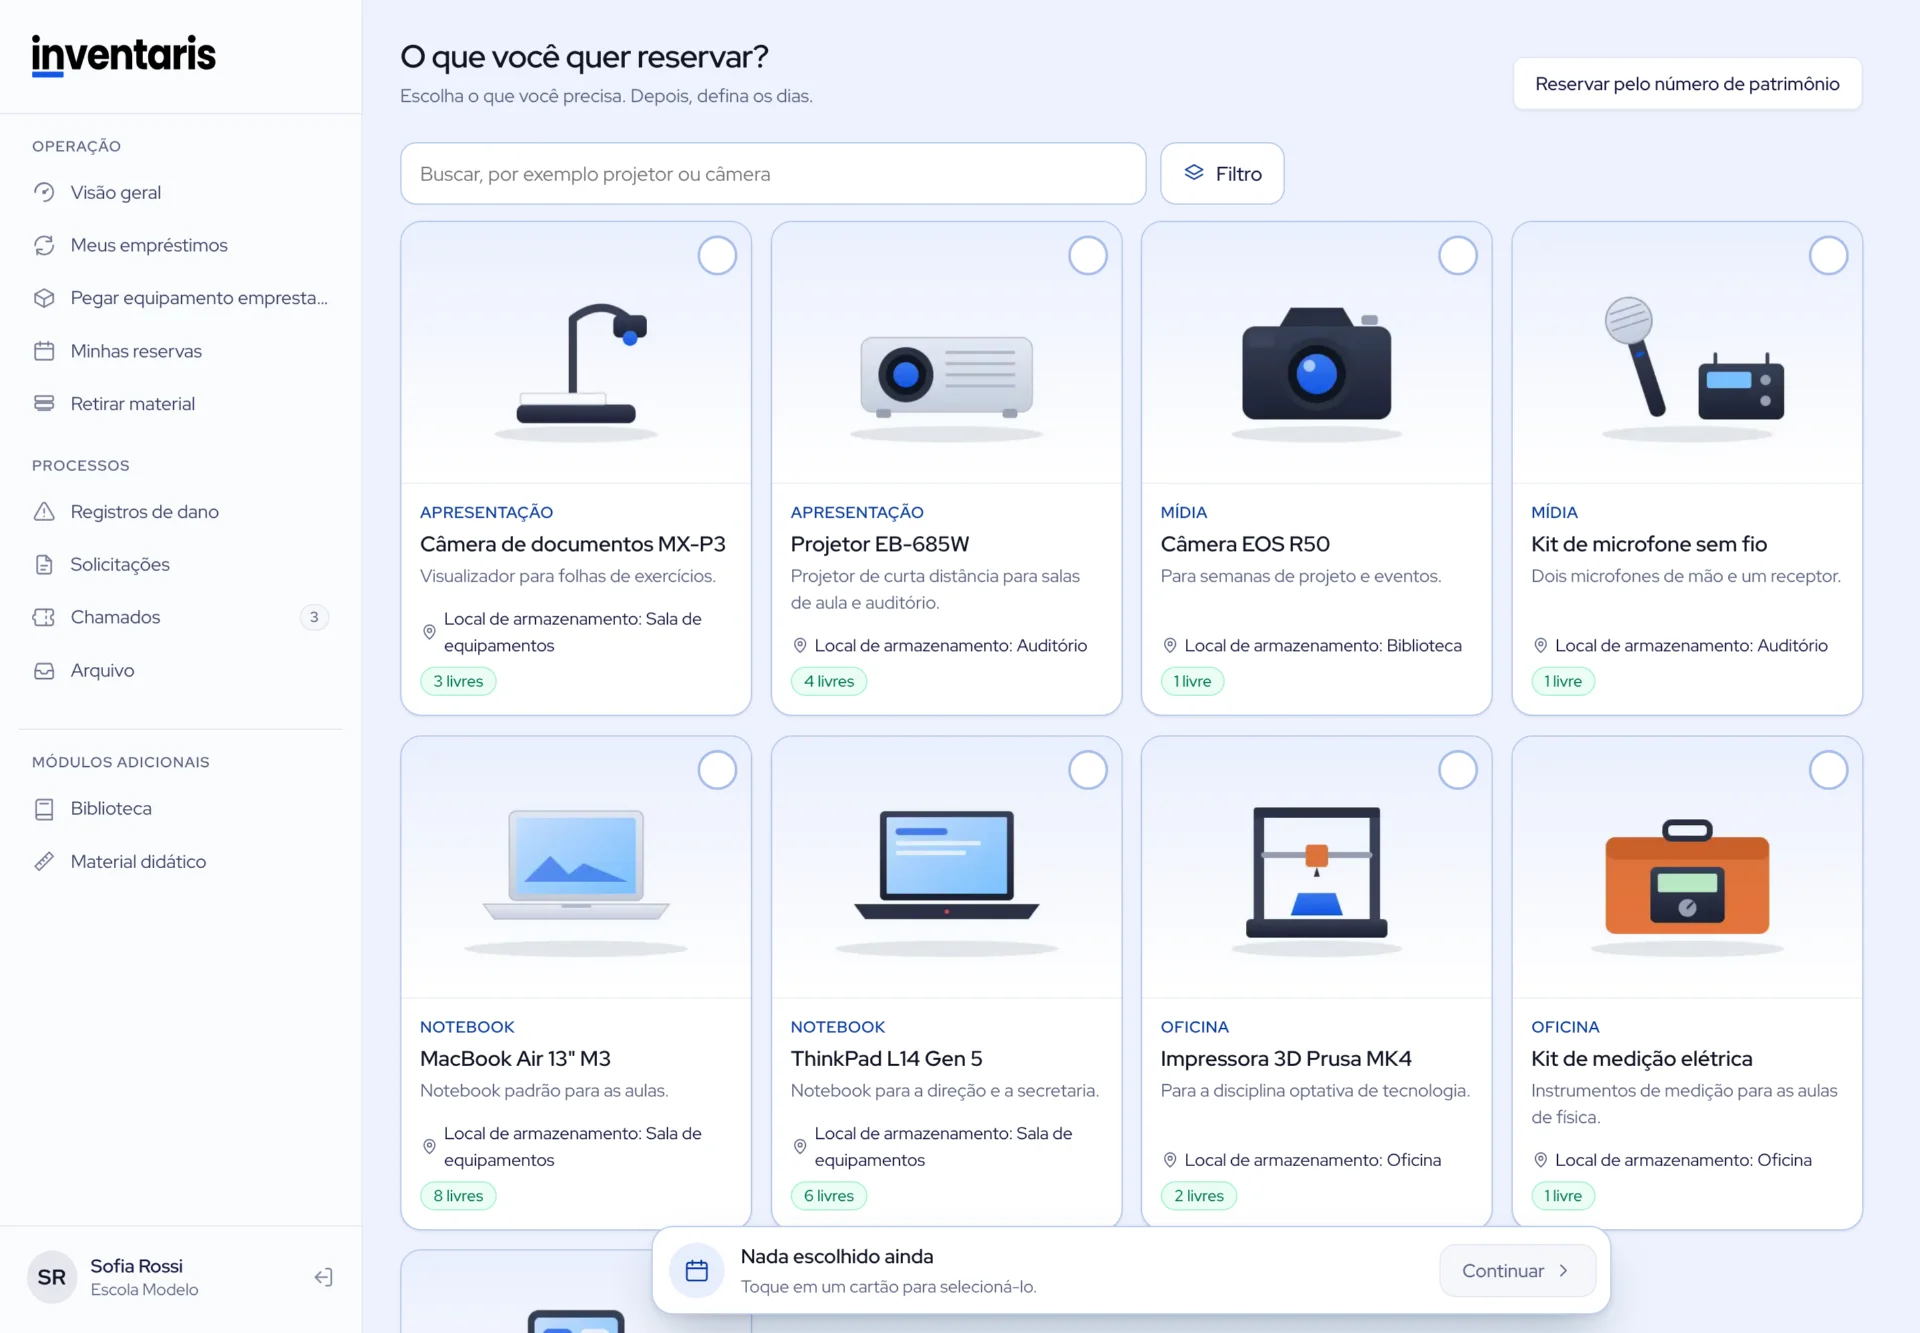Image resolution: width=1920 pixels, height=1333 pixels.
Task: Click the Biblioteca book icon
Action: click(44, 809)
